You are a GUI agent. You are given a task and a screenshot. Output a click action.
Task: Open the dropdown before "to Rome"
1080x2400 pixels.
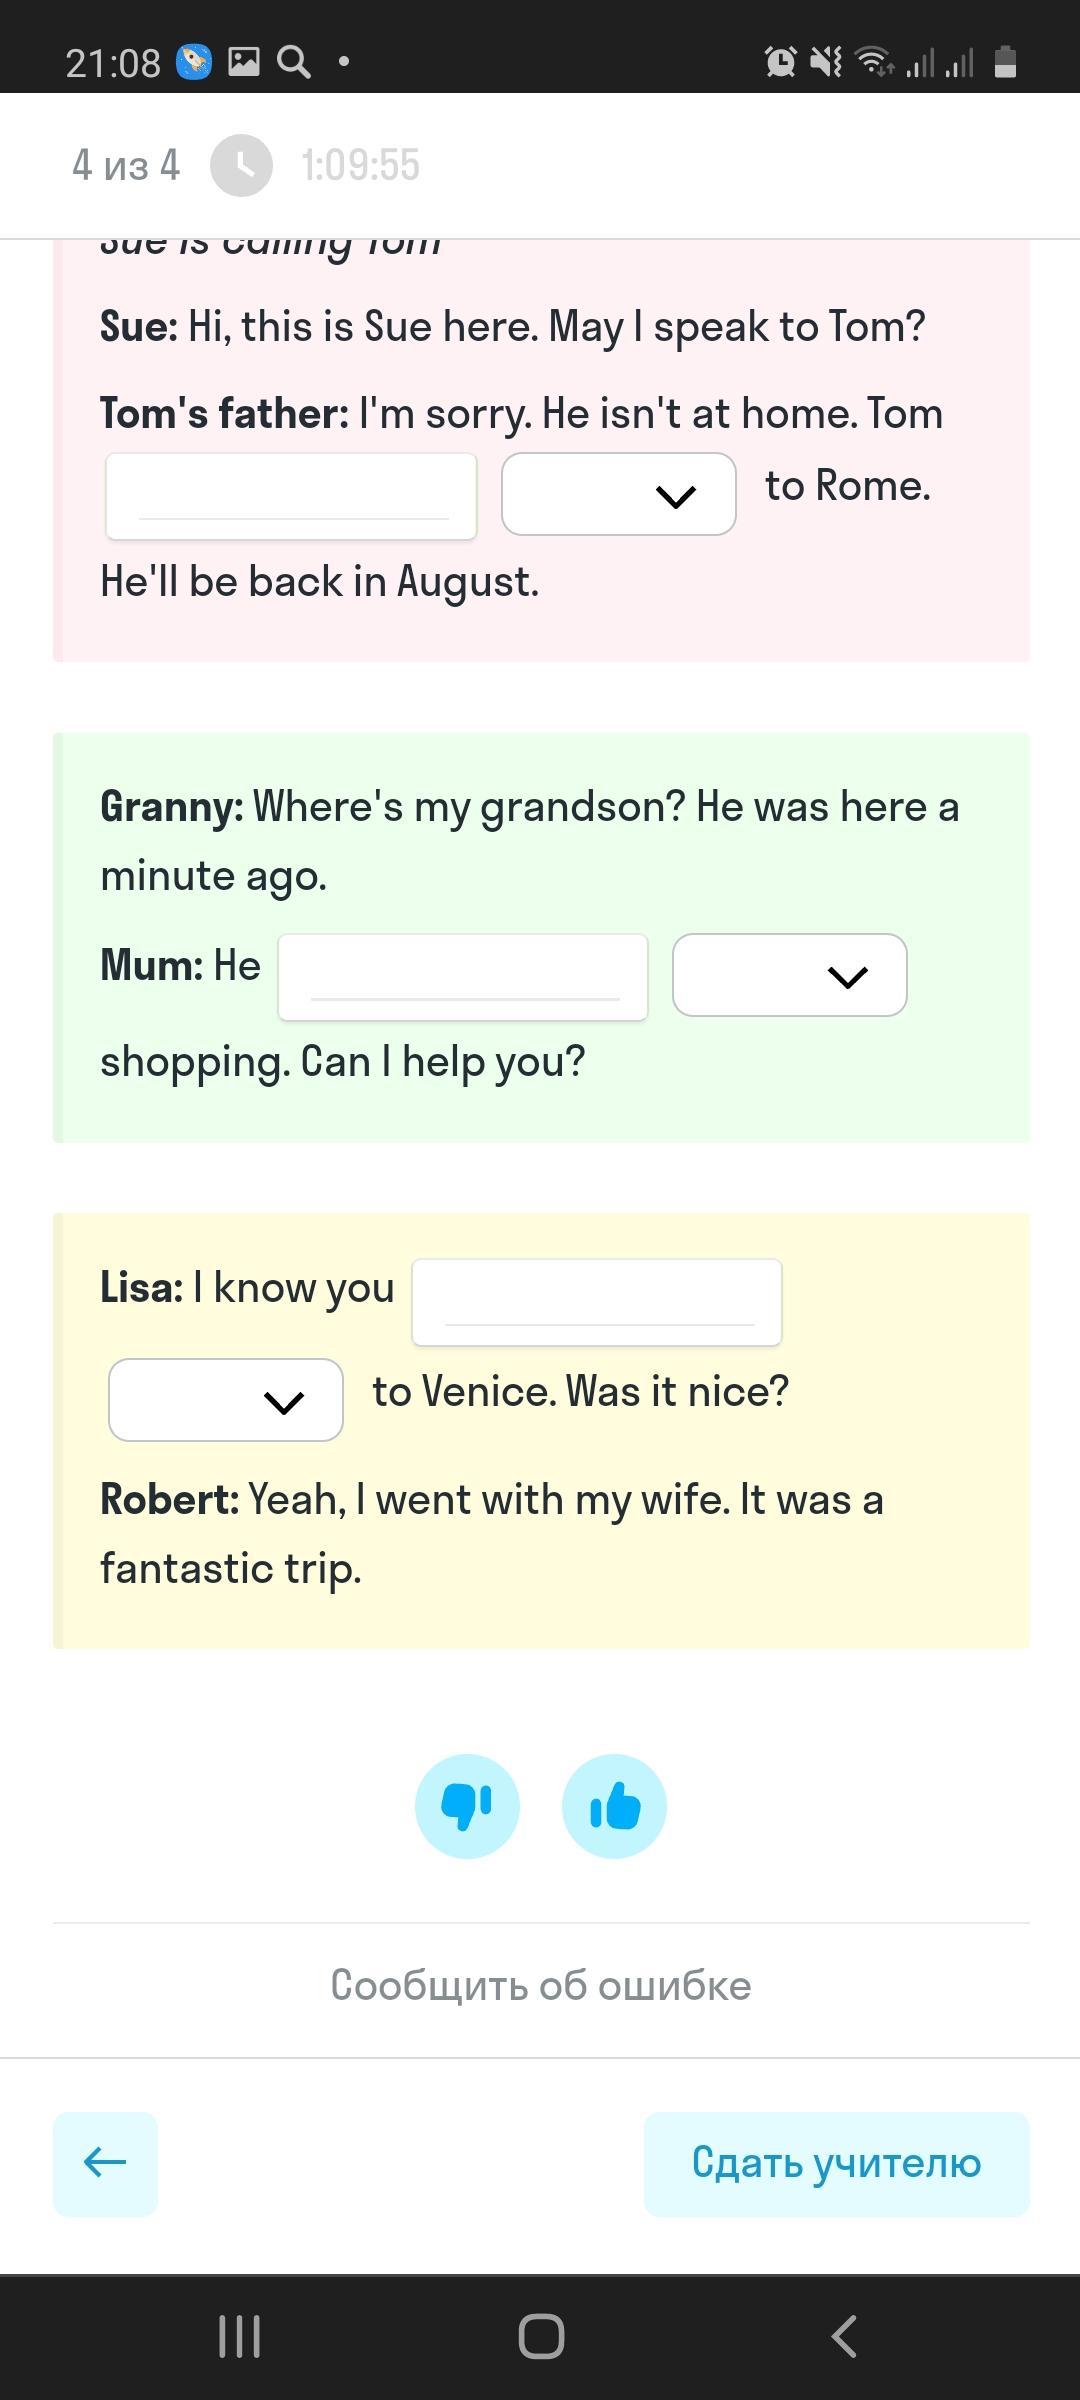(x=619, y=494)
